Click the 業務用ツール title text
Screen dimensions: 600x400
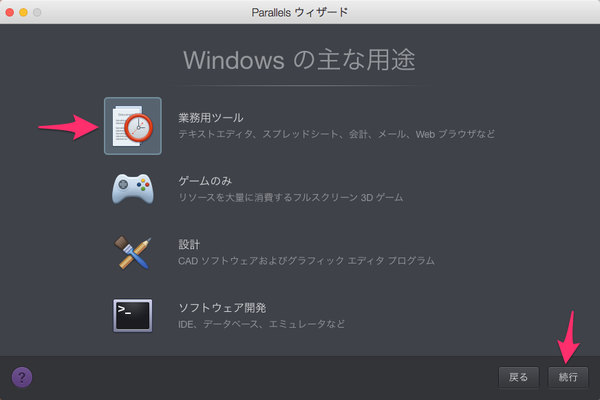click(x=211, y=118)
